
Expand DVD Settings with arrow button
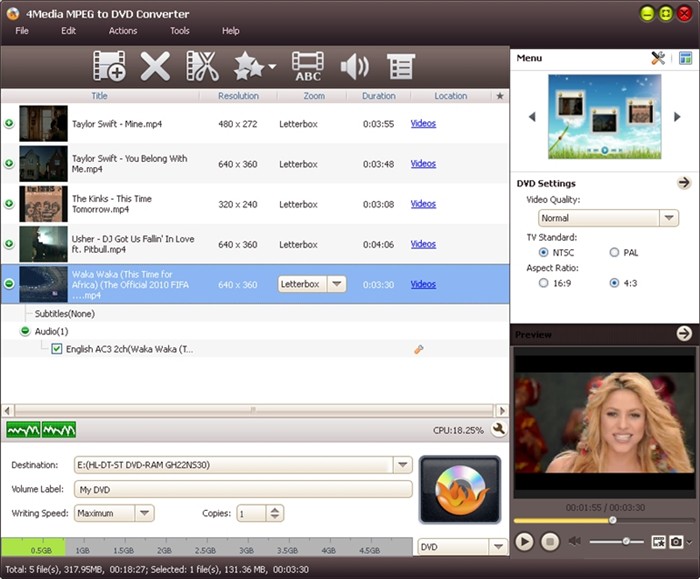pos(683,183)
